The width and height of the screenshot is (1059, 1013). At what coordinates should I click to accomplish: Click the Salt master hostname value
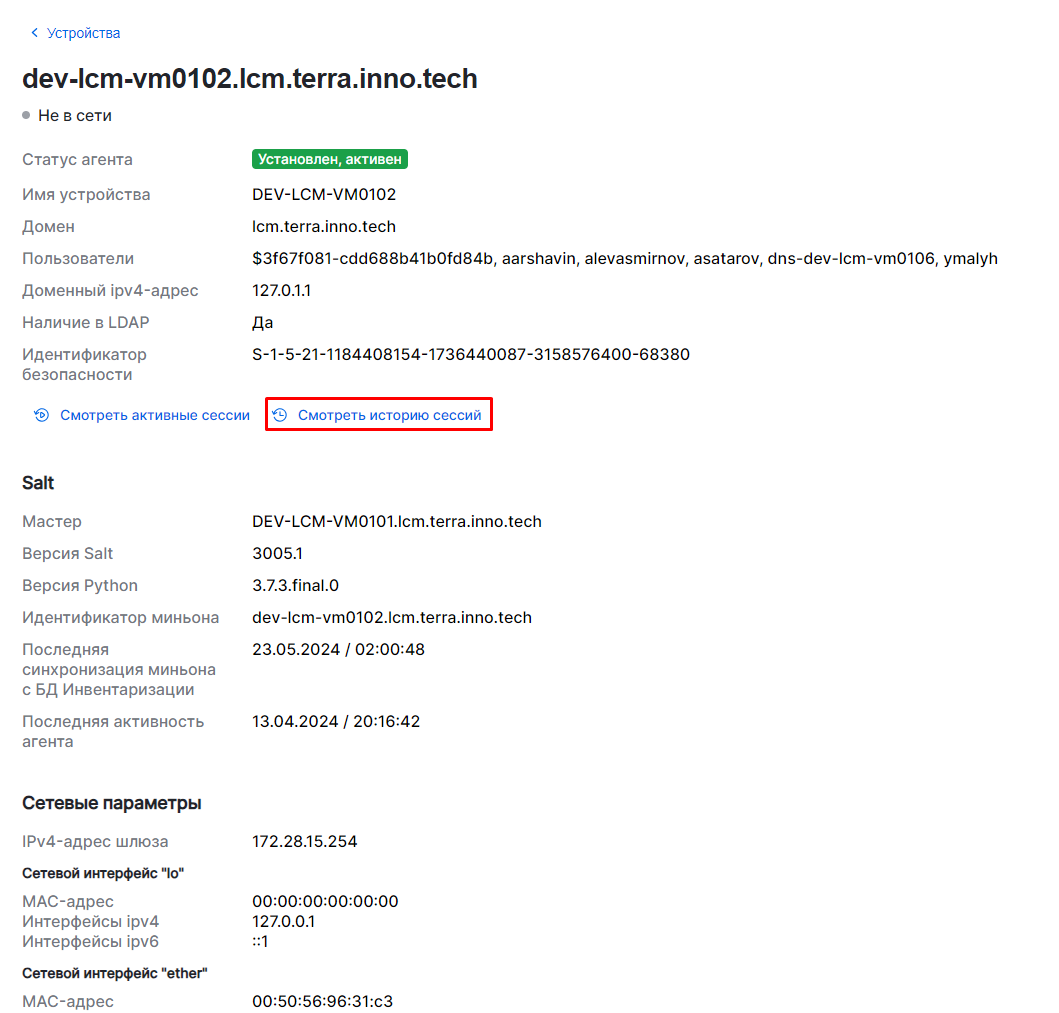click(x=396, y=521)
